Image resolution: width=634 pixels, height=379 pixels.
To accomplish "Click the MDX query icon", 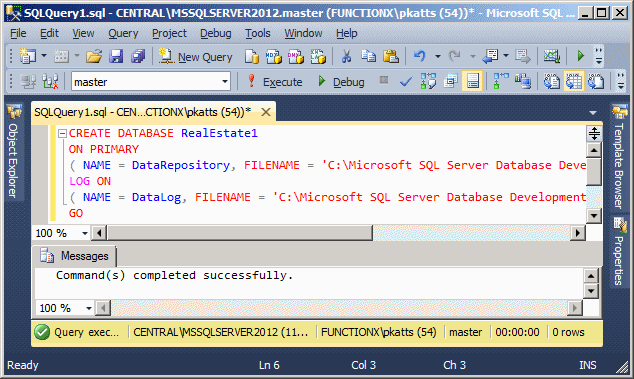I will (x=274, y=57).
